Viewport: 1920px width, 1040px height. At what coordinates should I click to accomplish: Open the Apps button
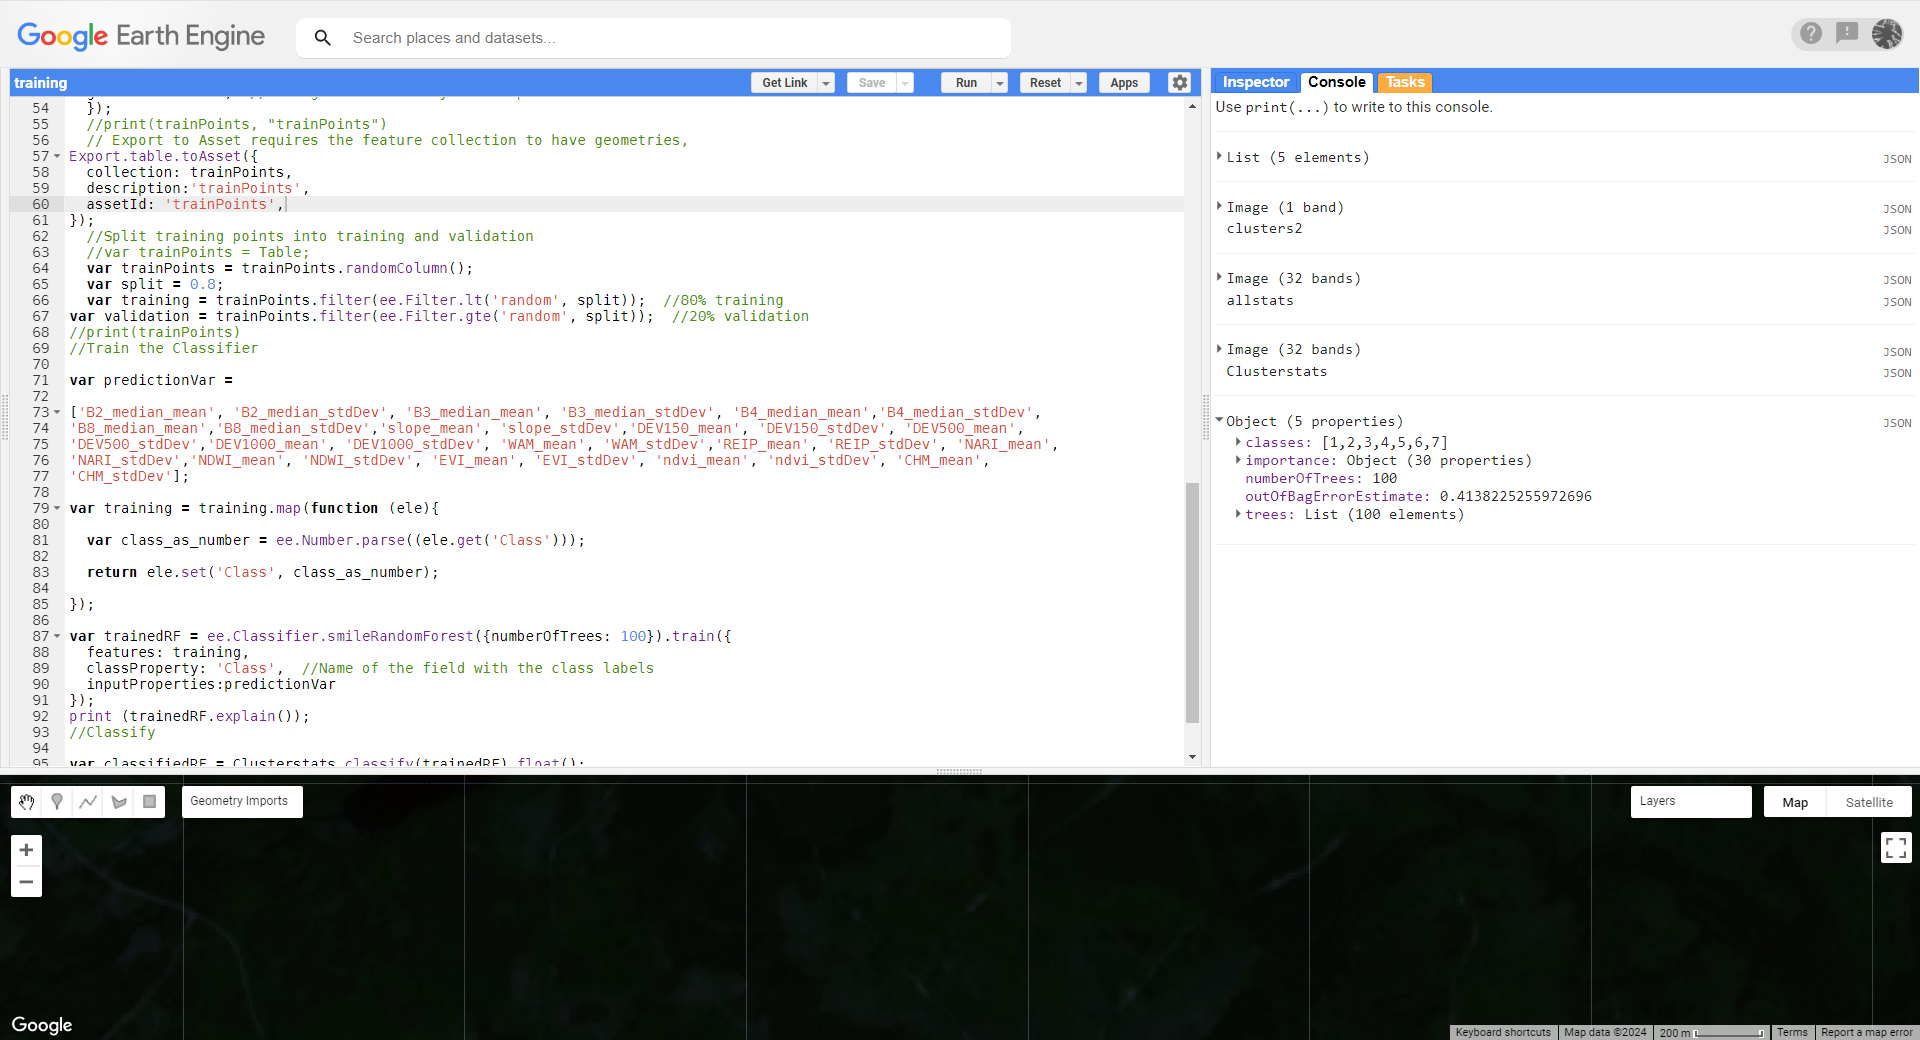coord(1124,83)
